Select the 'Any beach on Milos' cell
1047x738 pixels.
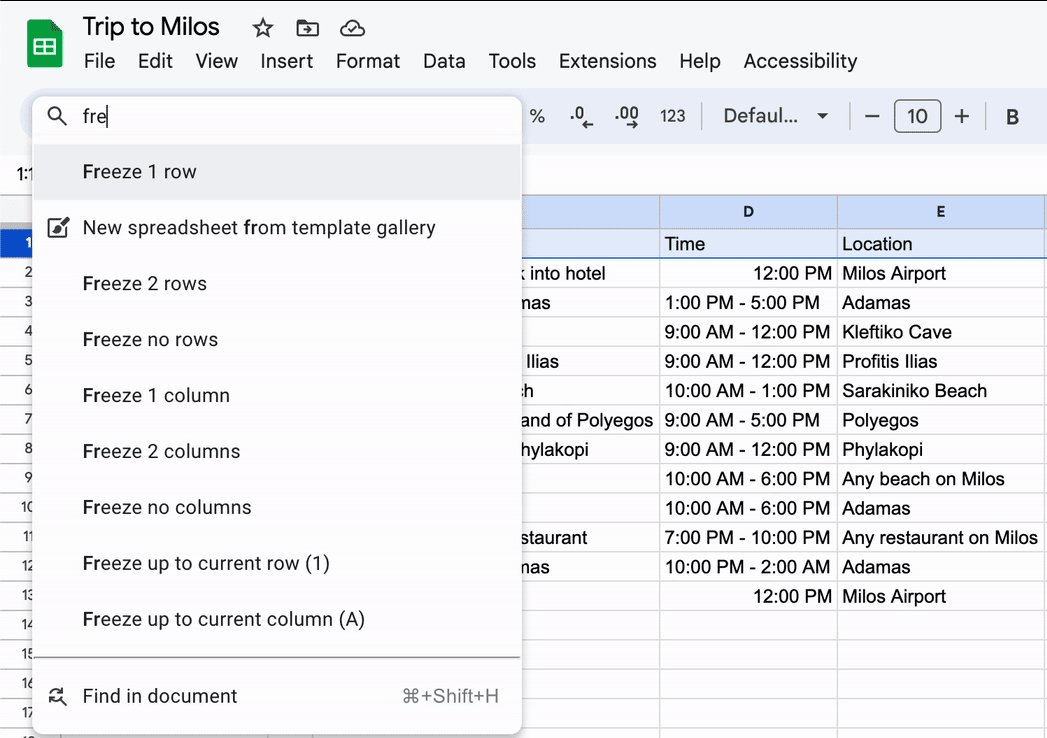[941, 479]
